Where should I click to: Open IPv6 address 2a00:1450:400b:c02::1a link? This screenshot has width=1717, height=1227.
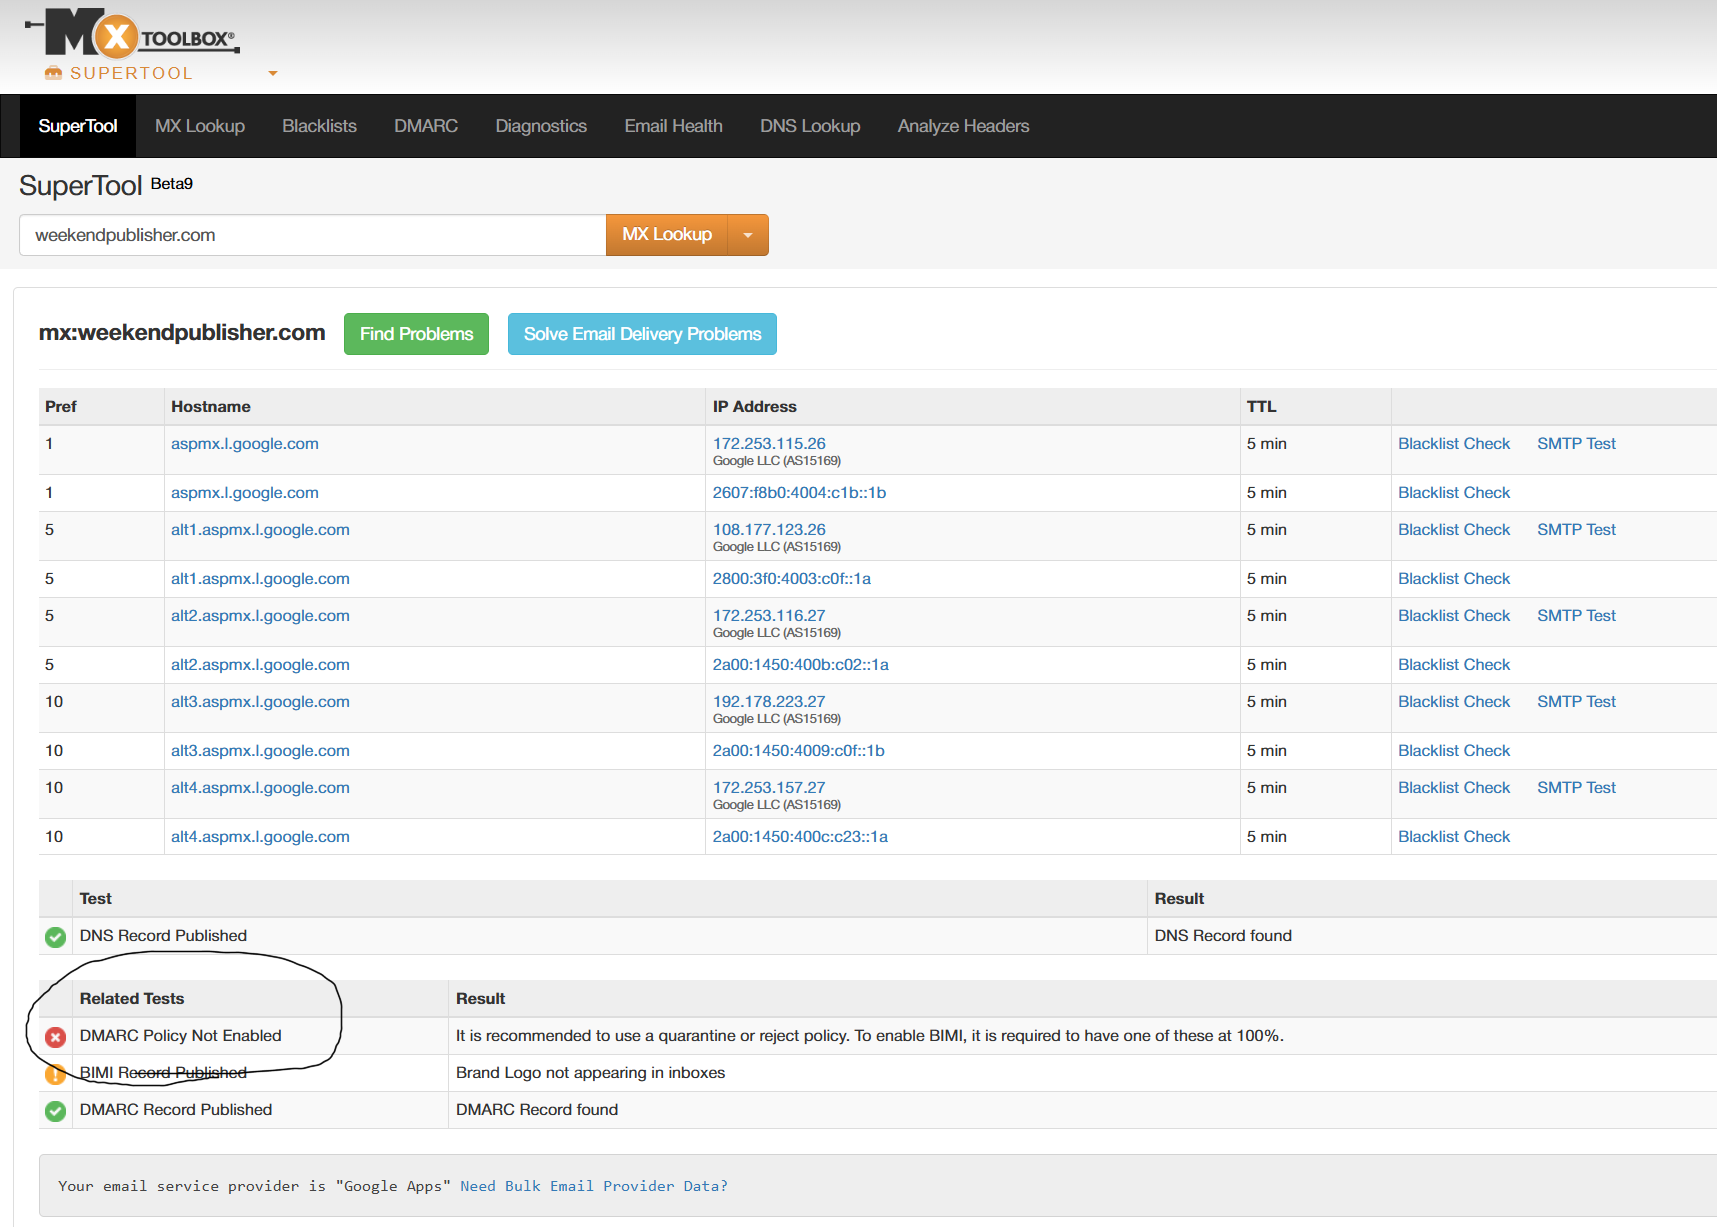coord(801,665)
